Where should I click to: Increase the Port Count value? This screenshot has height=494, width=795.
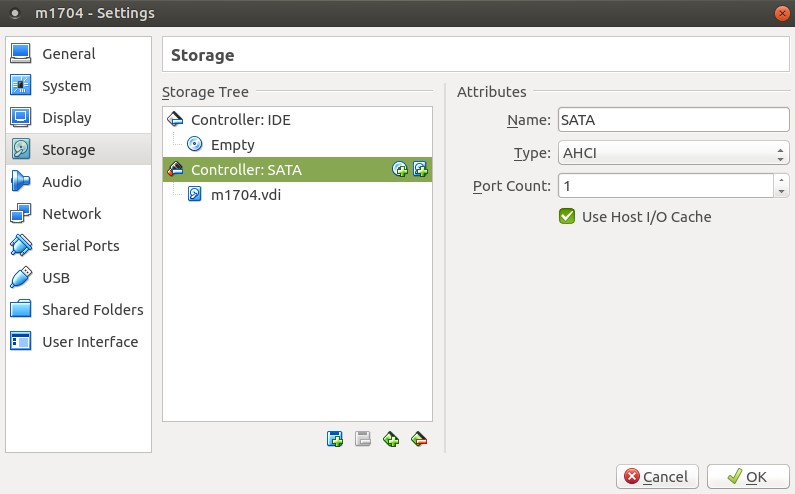click(x=781, y=180)
